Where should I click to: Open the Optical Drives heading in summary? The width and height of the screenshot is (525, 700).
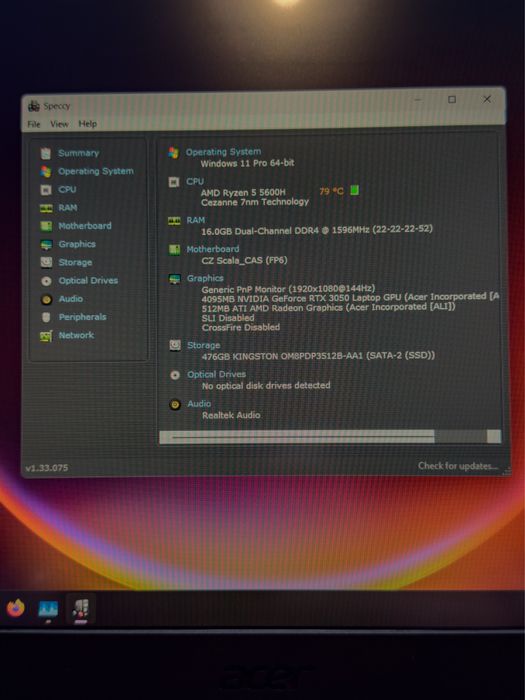tap(217, 374)
